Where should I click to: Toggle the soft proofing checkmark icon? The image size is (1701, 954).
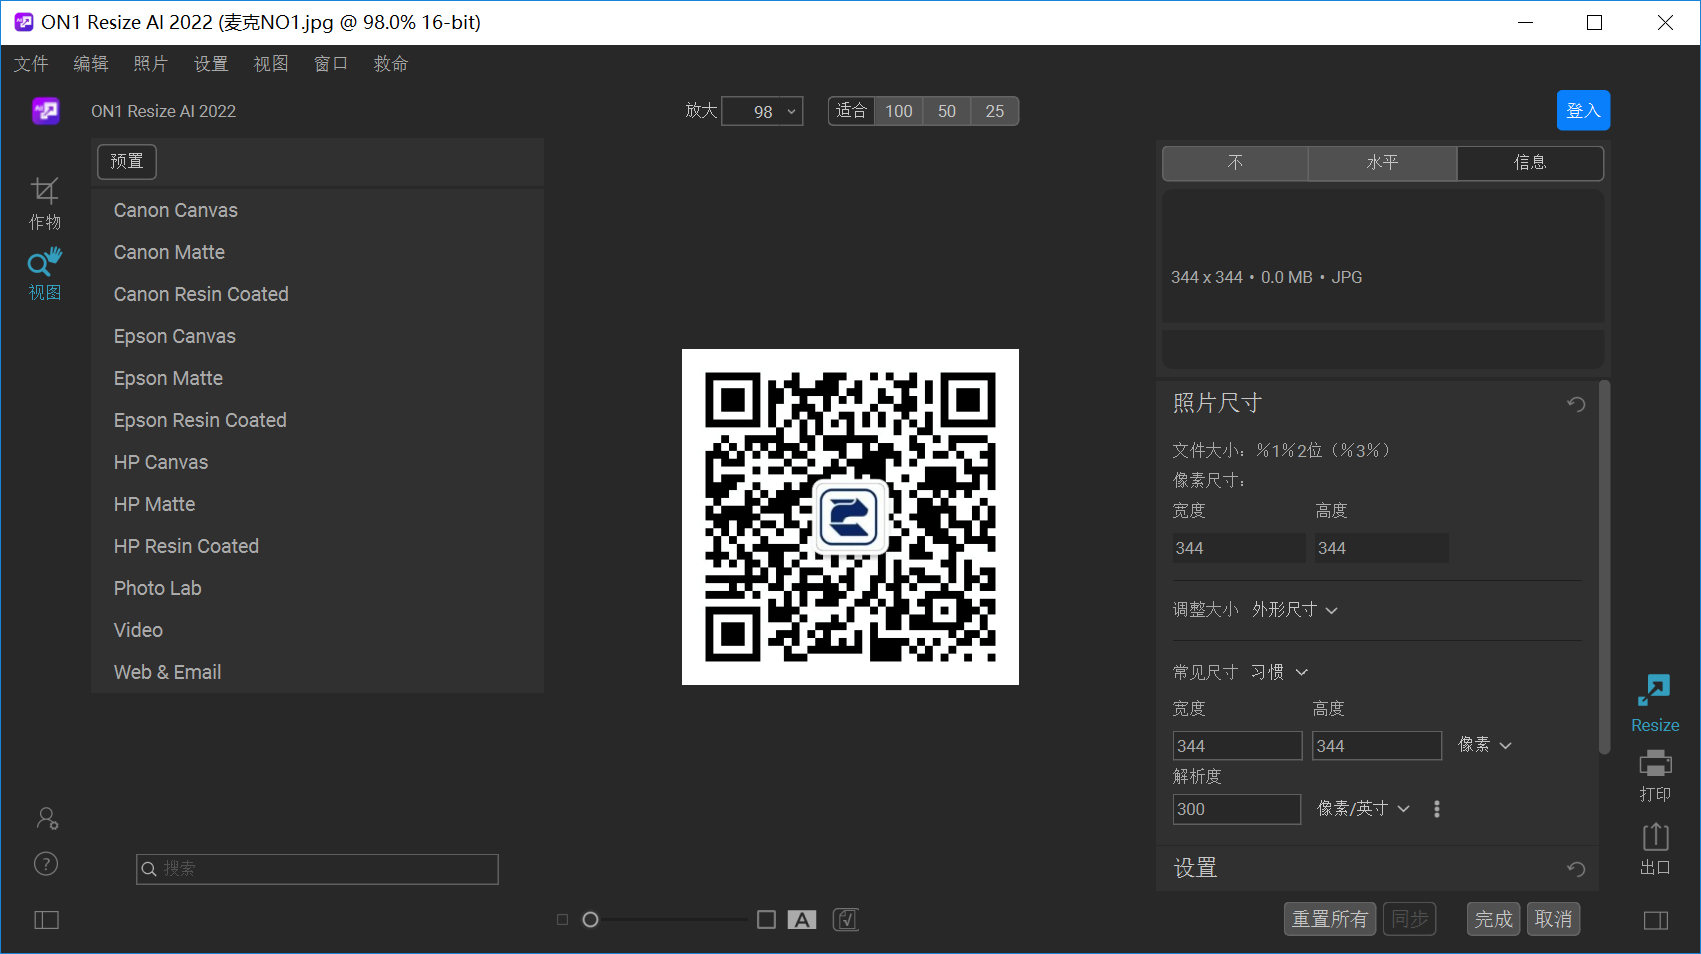coord(846,920)
